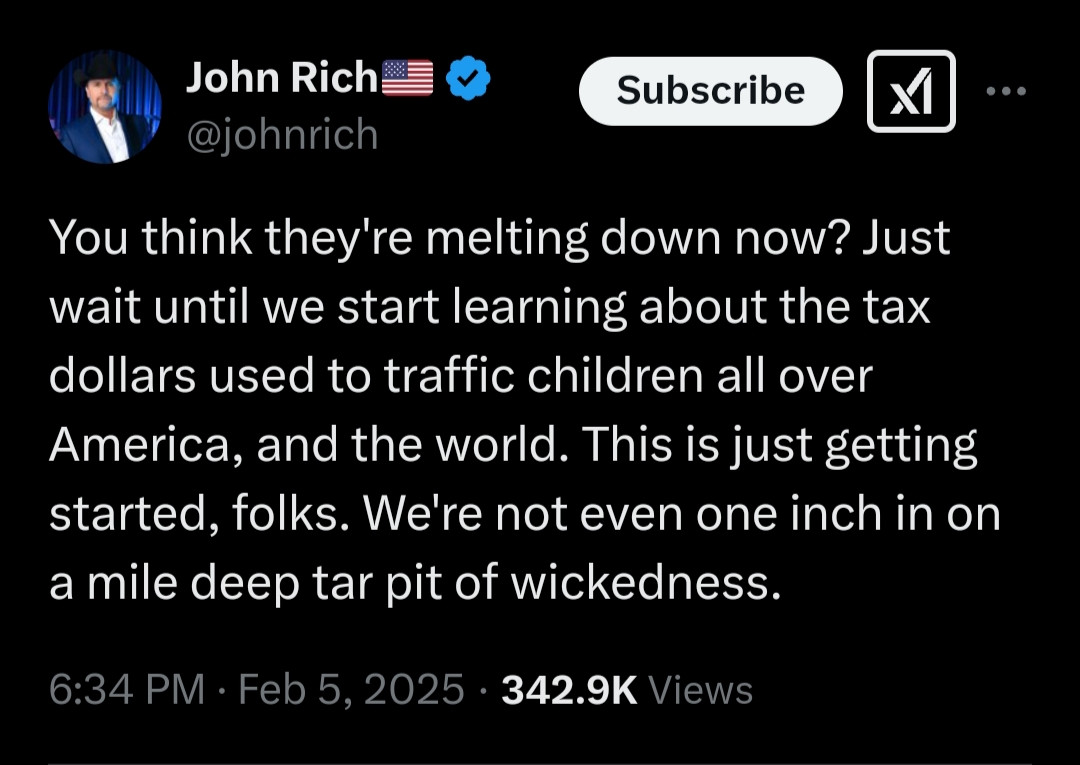This screenshot has width=1080, height=765.
Task: Click the Views label
Action: 700,690
